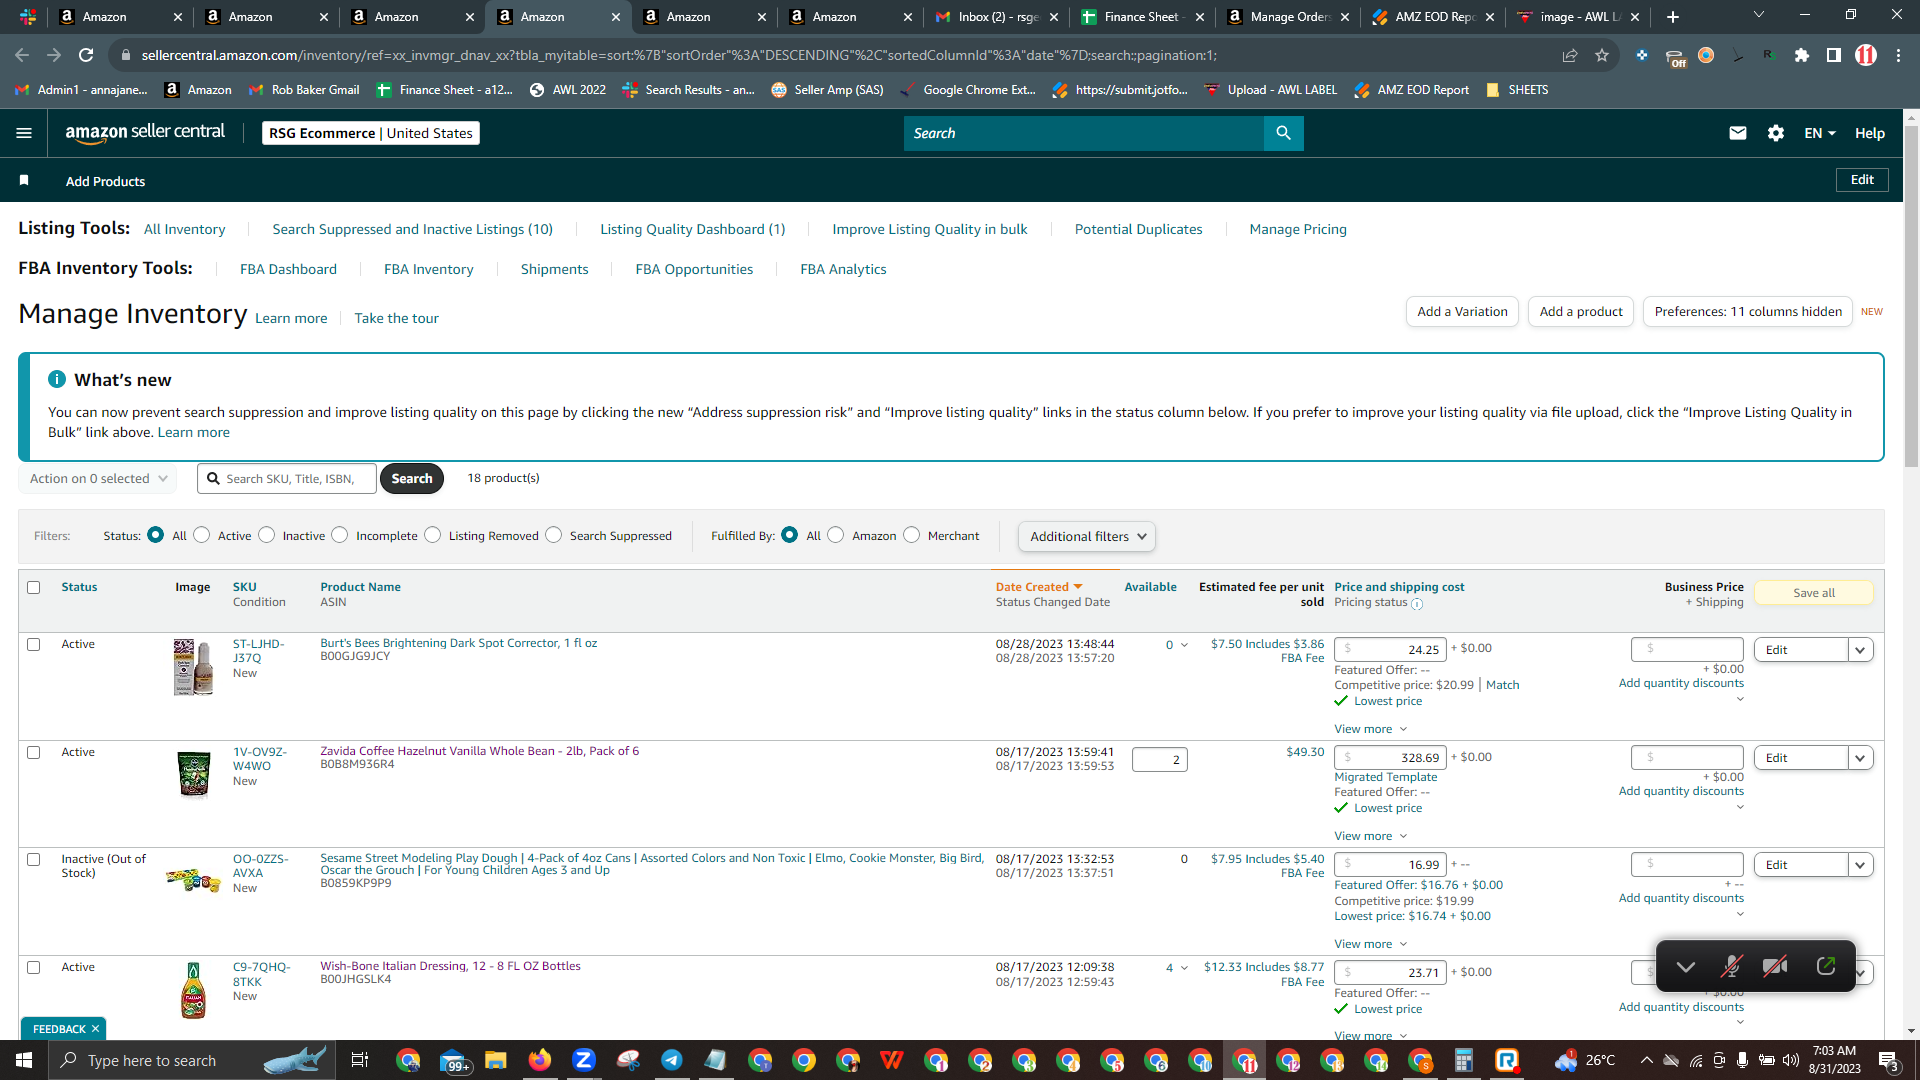The width and height of the screenshot is (1920, 1080).
Task: Open Calculator from the taskbar
Action: tap(1464, 1060)
